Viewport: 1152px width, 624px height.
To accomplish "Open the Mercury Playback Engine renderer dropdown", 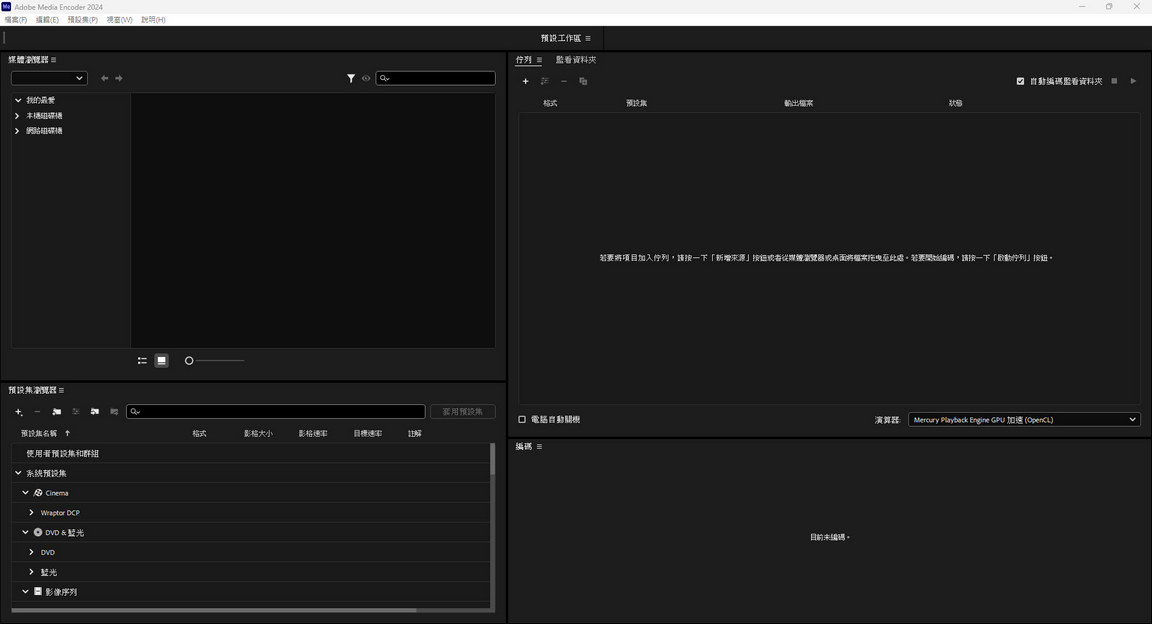I will pyautogui.click(x=1022, y=419).
